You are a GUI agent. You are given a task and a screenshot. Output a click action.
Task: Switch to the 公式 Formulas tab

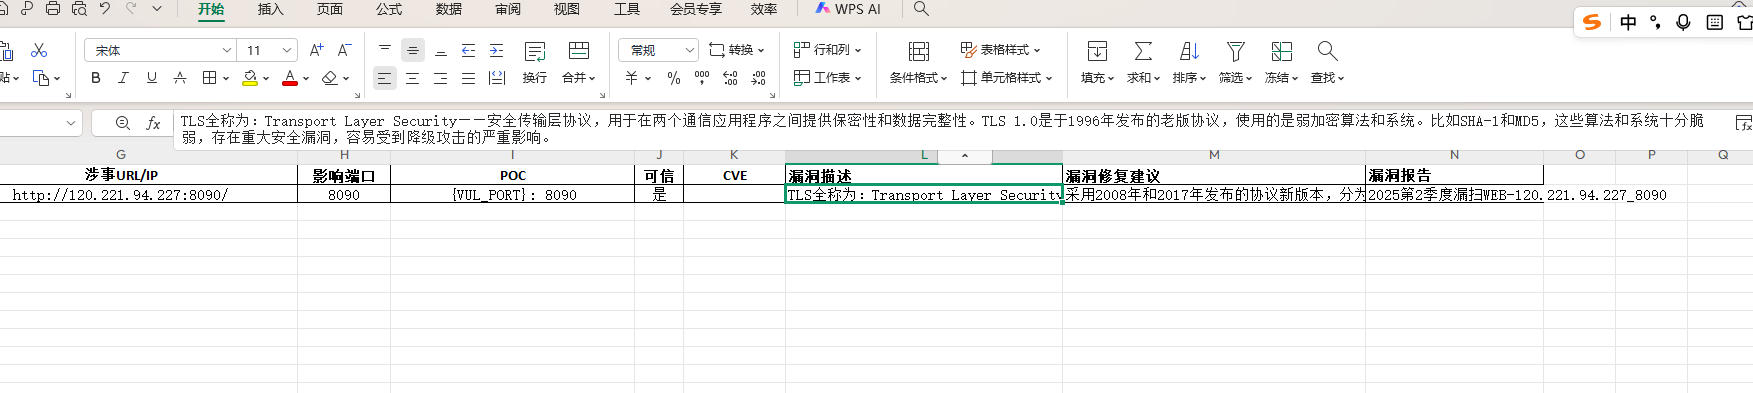(x=389, y=9)
